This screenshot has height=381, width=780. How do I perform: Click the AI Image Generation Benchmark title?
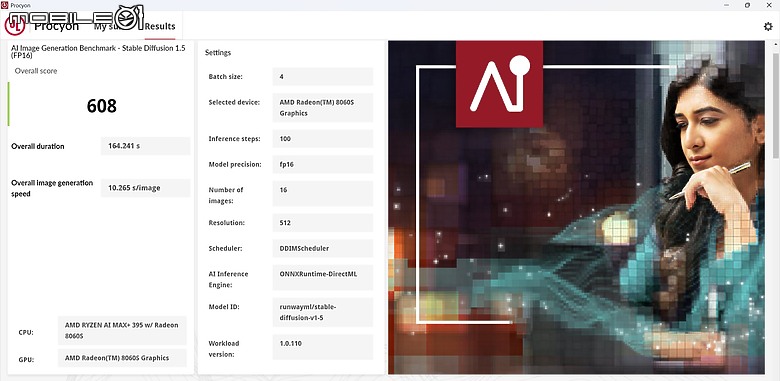pos(97,52)
